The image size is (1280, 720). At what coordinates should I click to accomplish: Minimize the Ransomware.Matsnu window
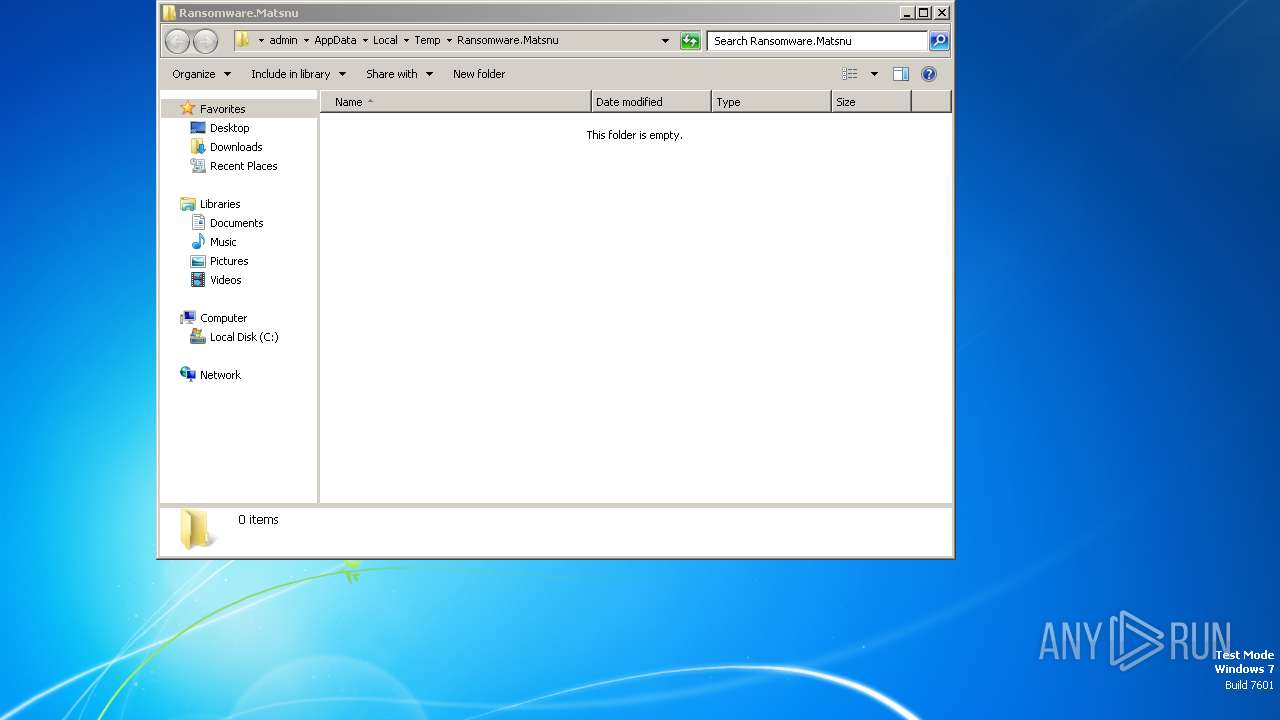click(x=907, y=13)
